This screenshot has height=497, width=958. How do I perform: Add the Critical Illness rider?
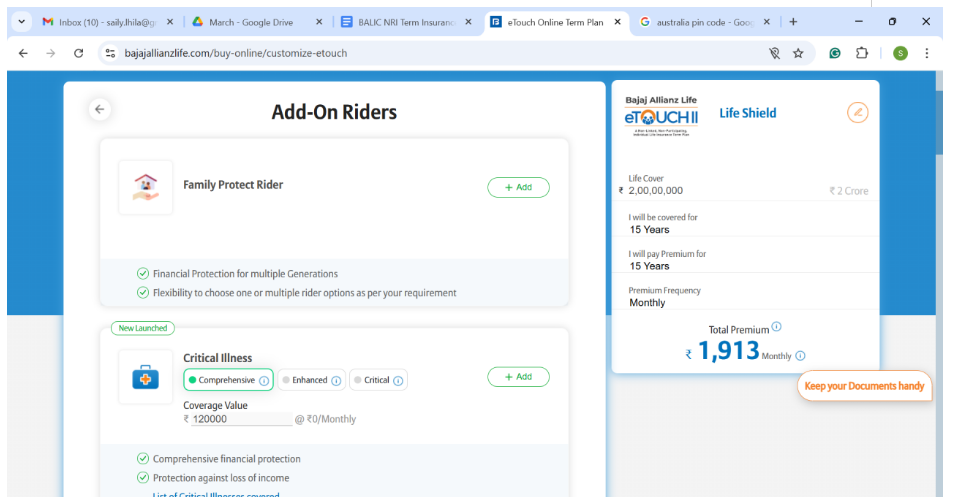point(518,377)
